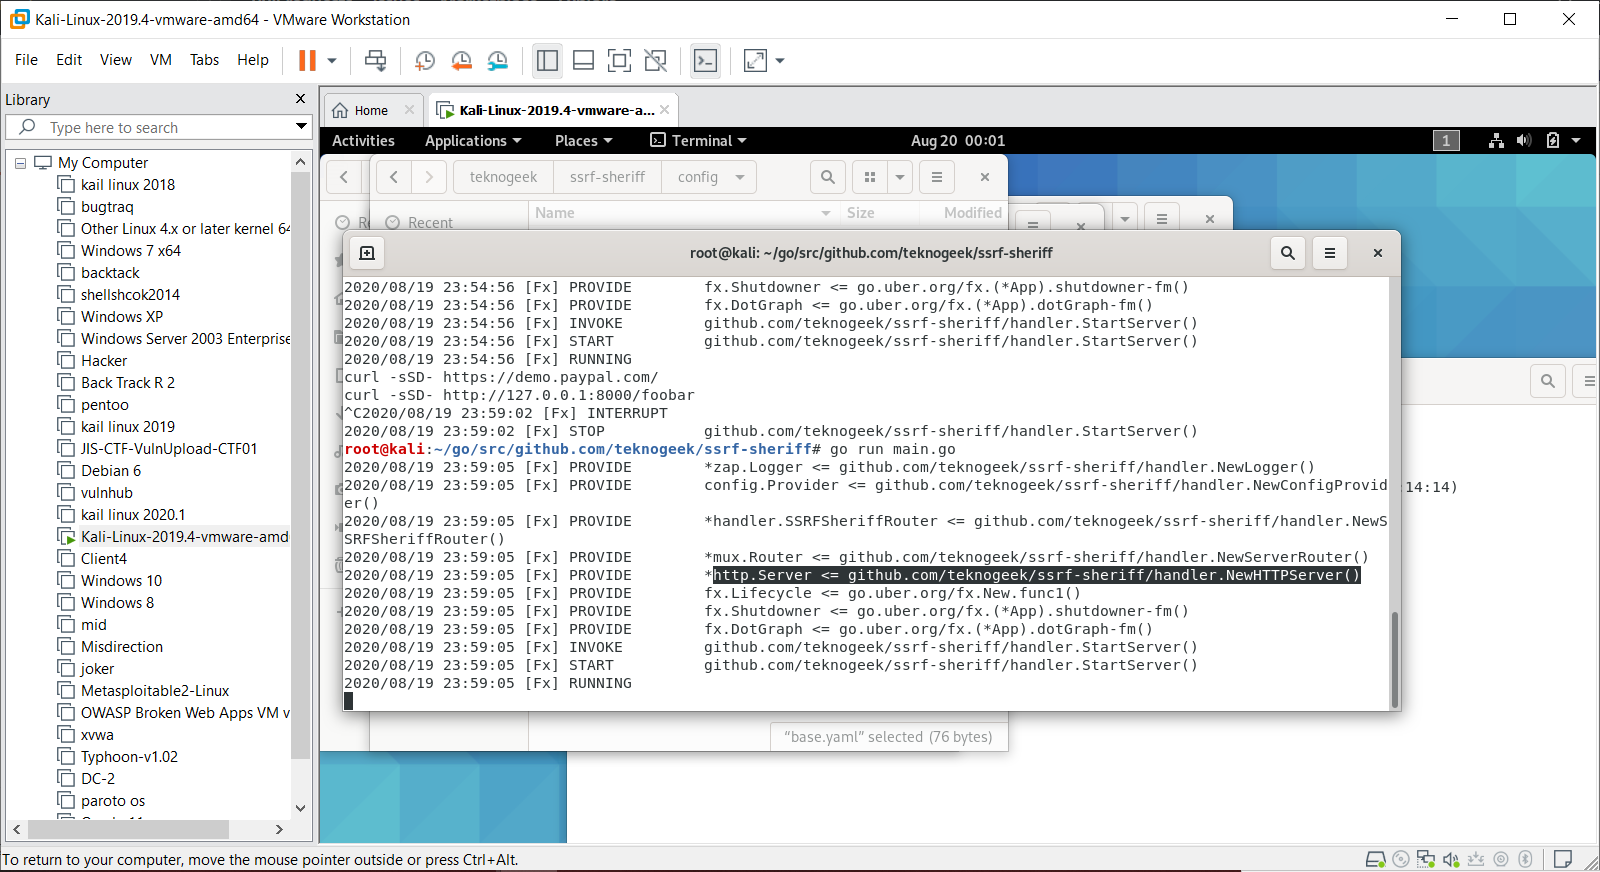
Task: Open the snapshot manager
Action: (497, 61)
